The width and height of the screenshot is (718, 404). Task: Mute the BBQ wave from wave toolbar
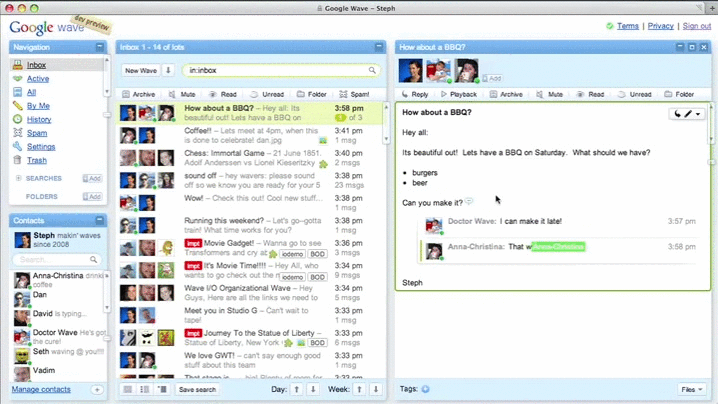(x=549, y=94)
